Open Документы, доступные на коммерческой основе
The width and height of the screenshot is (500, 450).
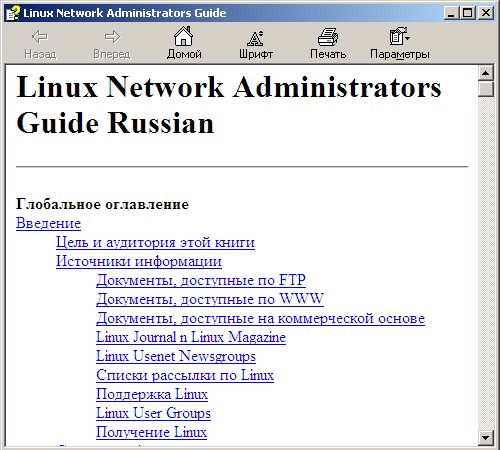[x=260, y=318]
